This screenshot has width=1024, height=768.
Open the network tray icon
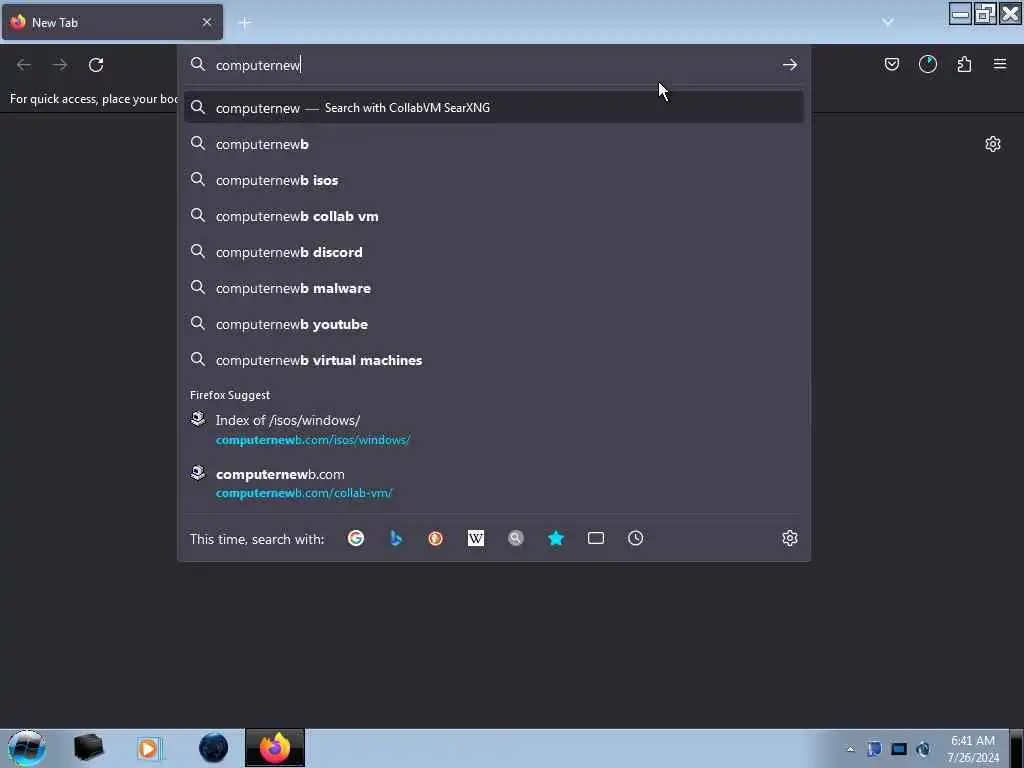pos(899,749)
